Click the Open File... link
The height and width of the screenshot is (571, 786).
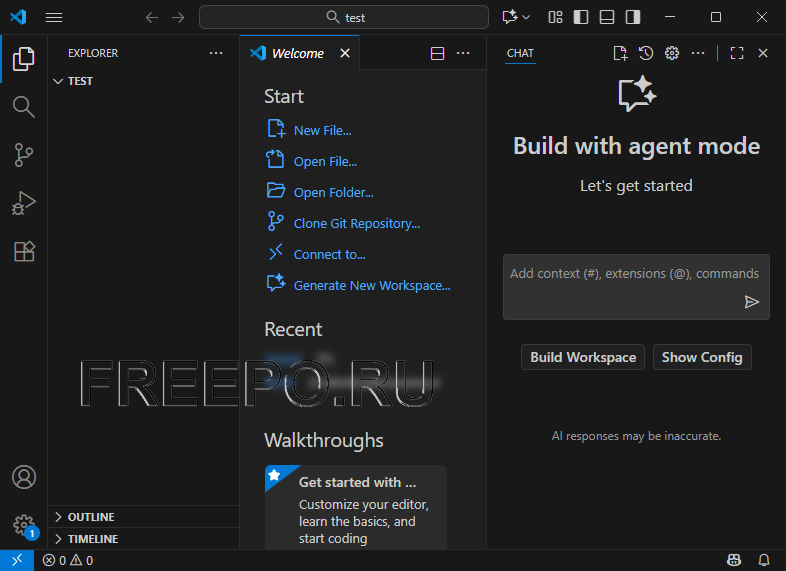[325, 161]
